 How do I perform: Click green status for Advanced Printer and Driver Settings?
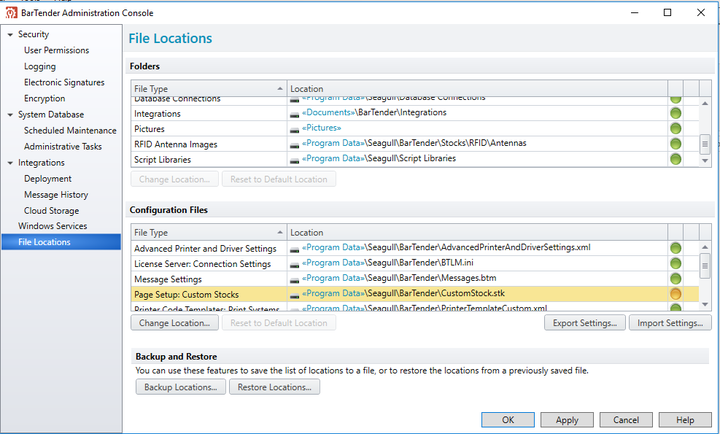(675, 248)
